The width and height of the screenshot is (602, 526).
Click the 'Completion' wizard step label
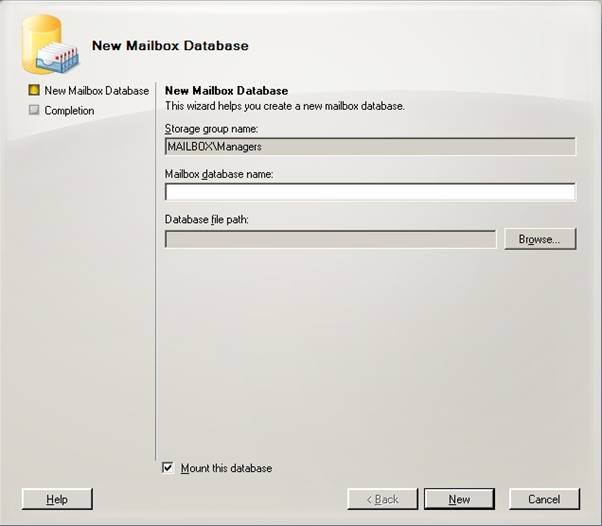(69, 111)
